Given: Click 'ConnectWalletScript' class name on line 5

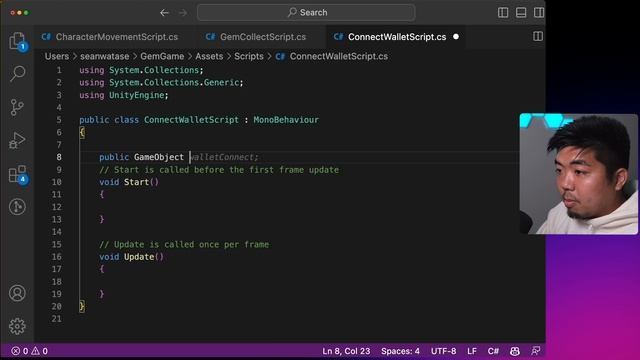Looking at the screenshot, I should tap(191, 120).
